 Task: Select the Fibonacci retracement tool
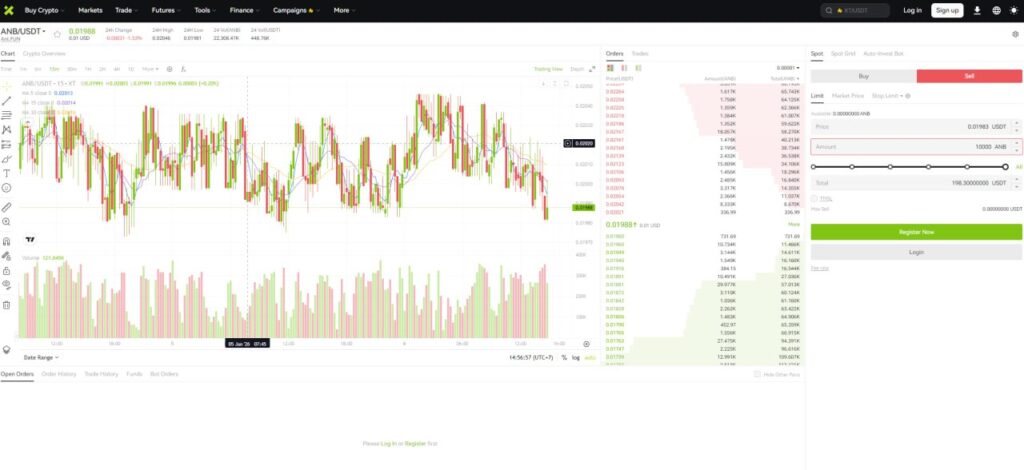(7, 115)
